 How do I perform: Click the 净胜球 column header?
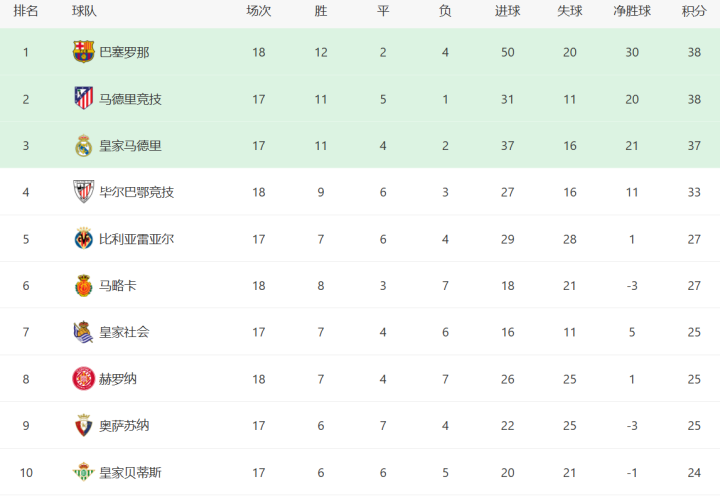[x=632, y=11]
